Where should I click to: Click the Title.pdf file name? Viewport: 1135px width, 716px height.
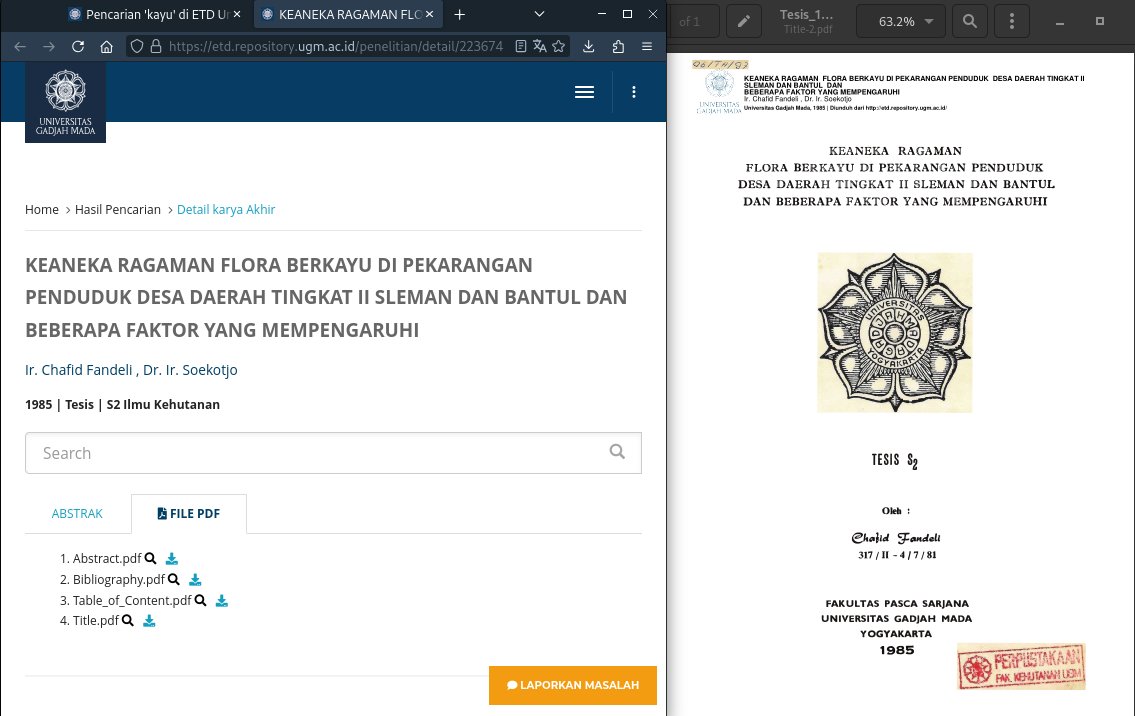96,620
